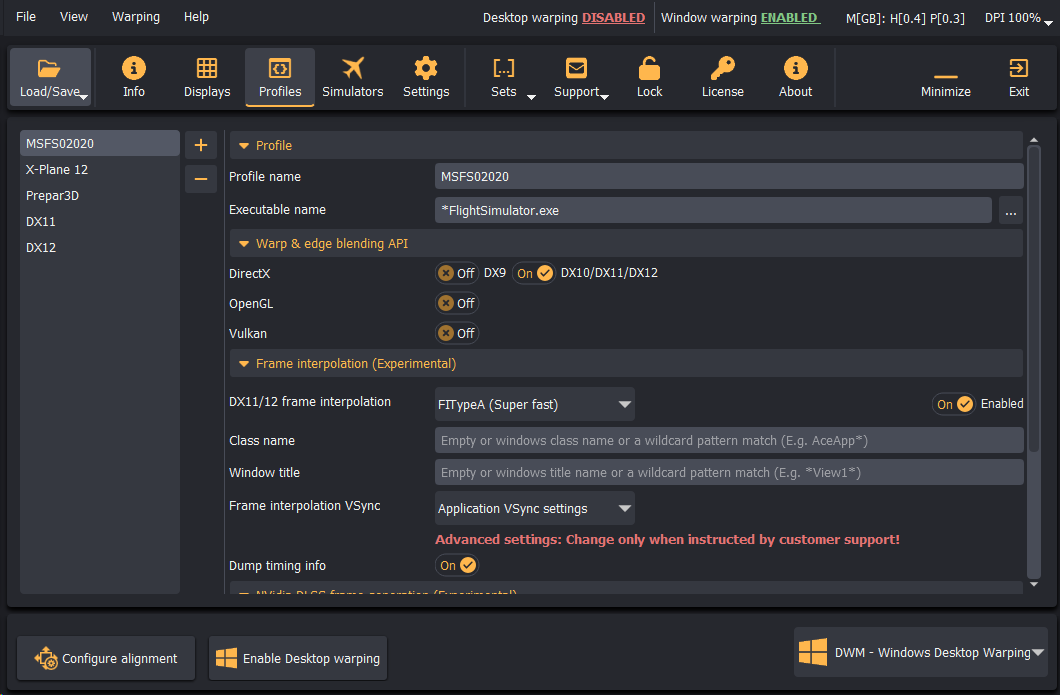The image size is (1060, 695).
Task: Select the Profiles toolbar icon
Action: point(280,77)
